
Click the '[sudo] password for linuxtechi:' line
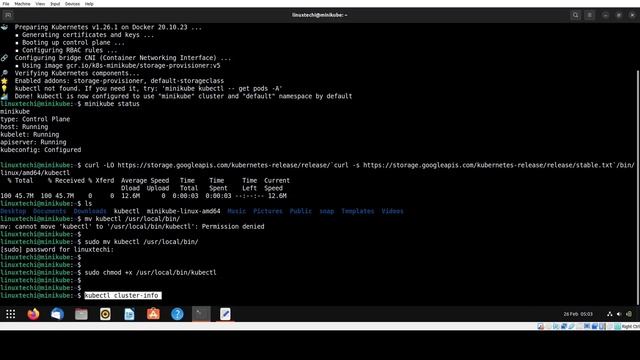click(57, 249)
